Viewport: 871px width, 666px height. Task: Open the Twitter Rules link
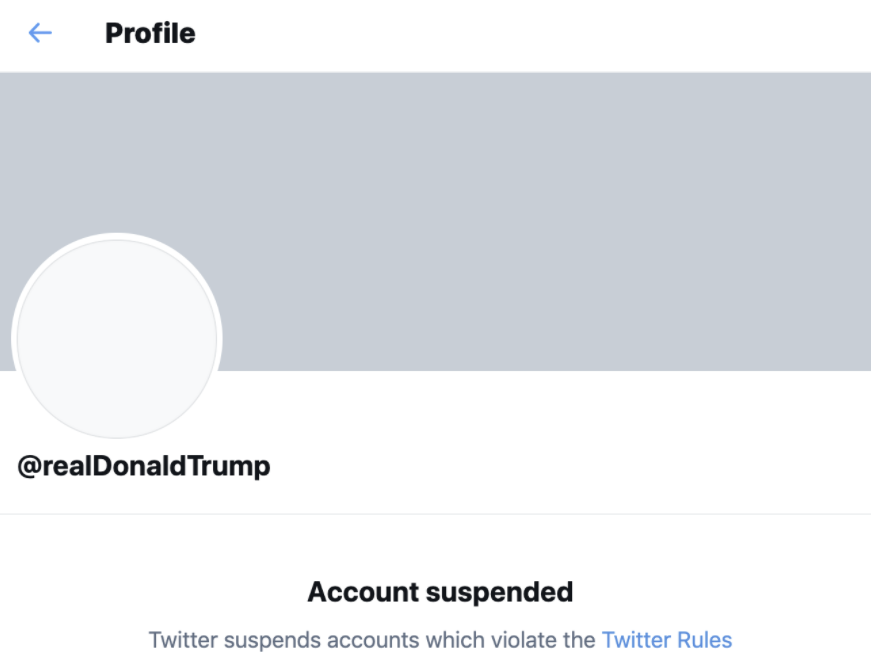point(667,640)
